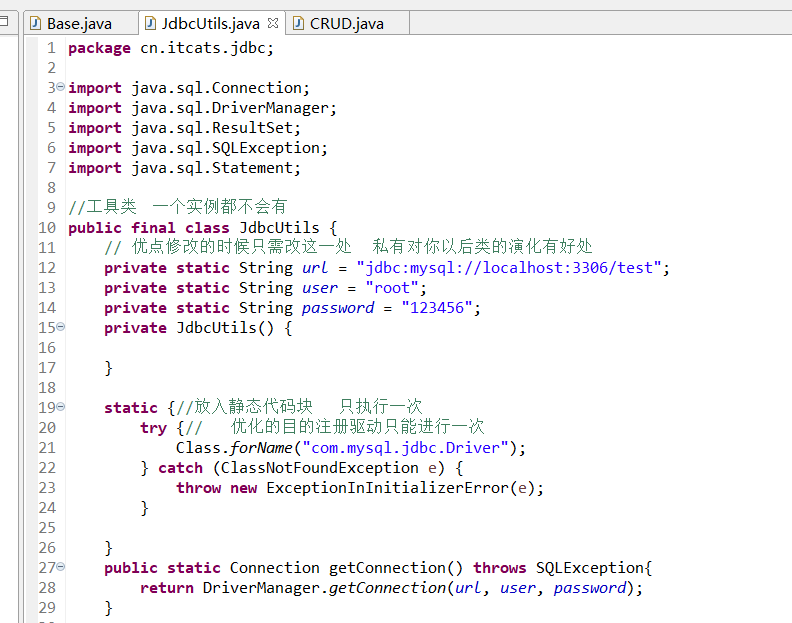The height and width of the screenshot is (623, 792).
Task: Click the JdbcUtils.java file icon
Action: (x=150, y=23)
